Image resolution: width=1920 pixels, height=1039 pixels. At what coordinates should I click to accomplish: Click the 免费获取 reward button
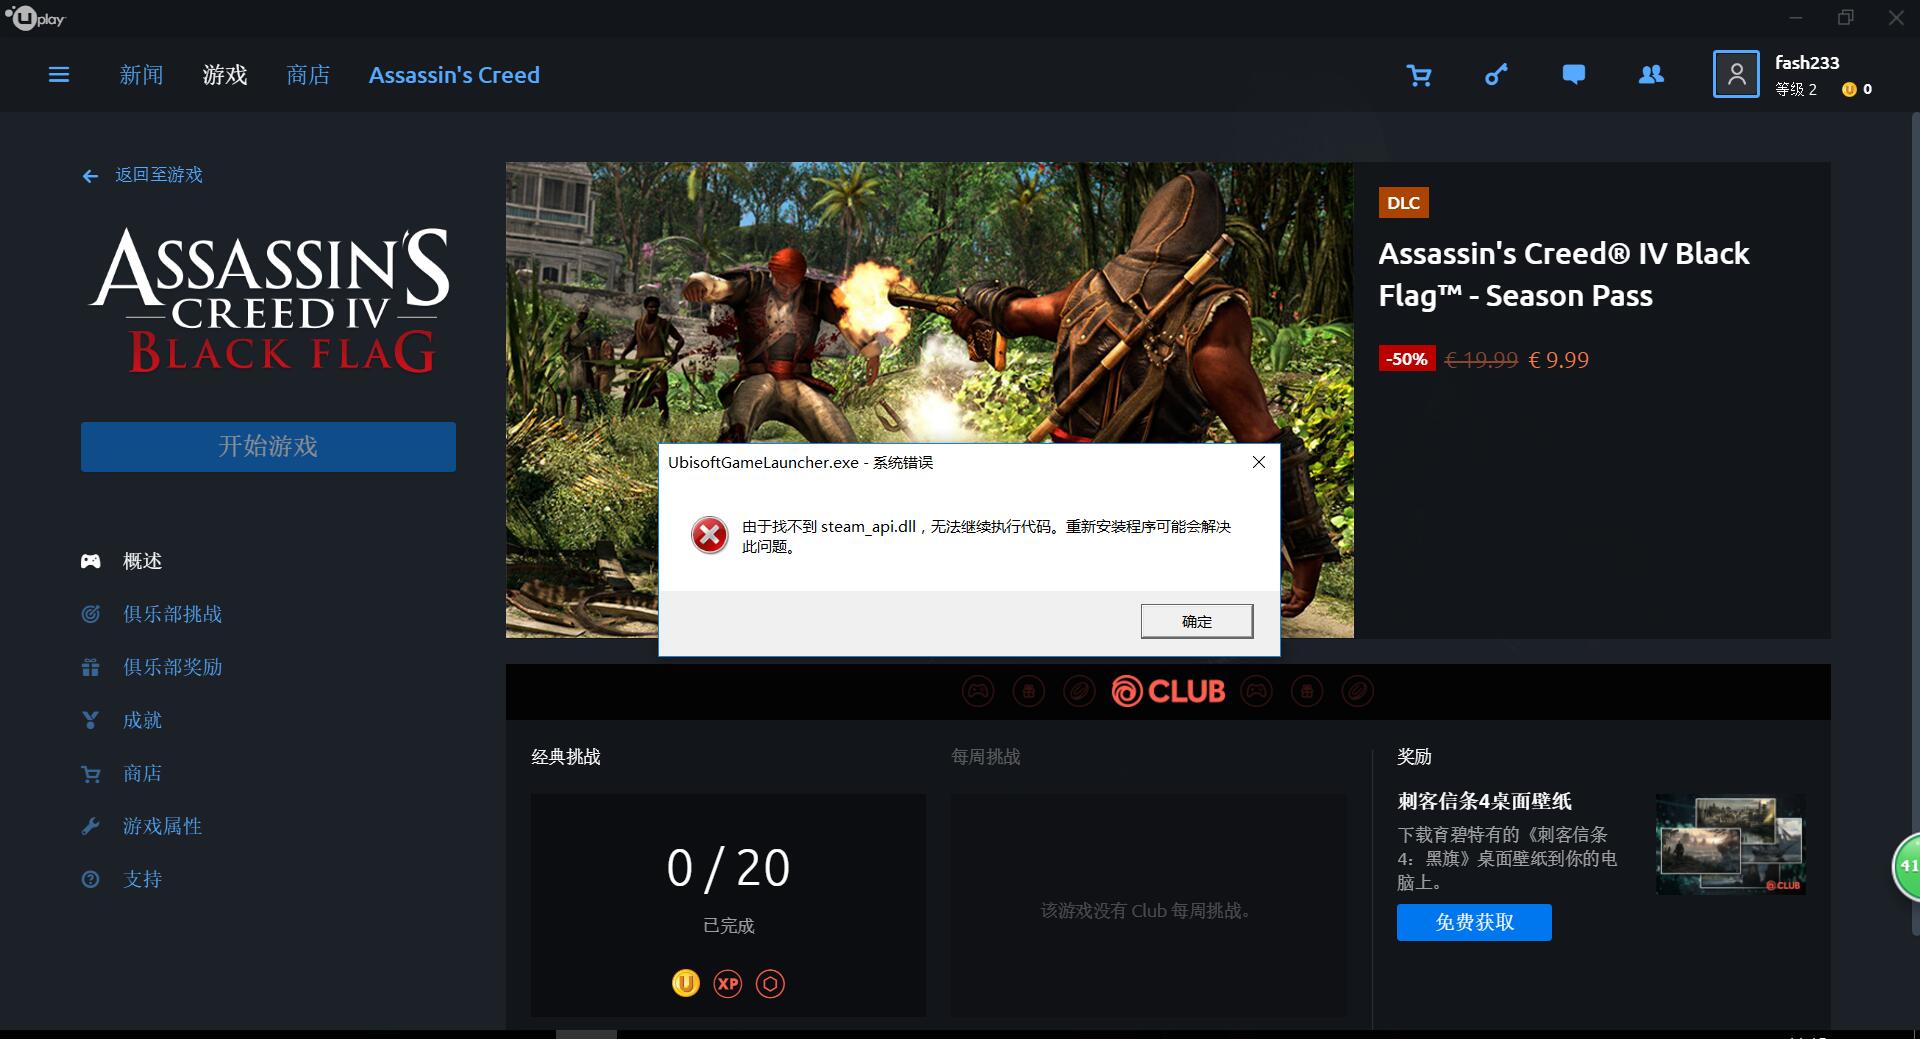pos(1474,922)
